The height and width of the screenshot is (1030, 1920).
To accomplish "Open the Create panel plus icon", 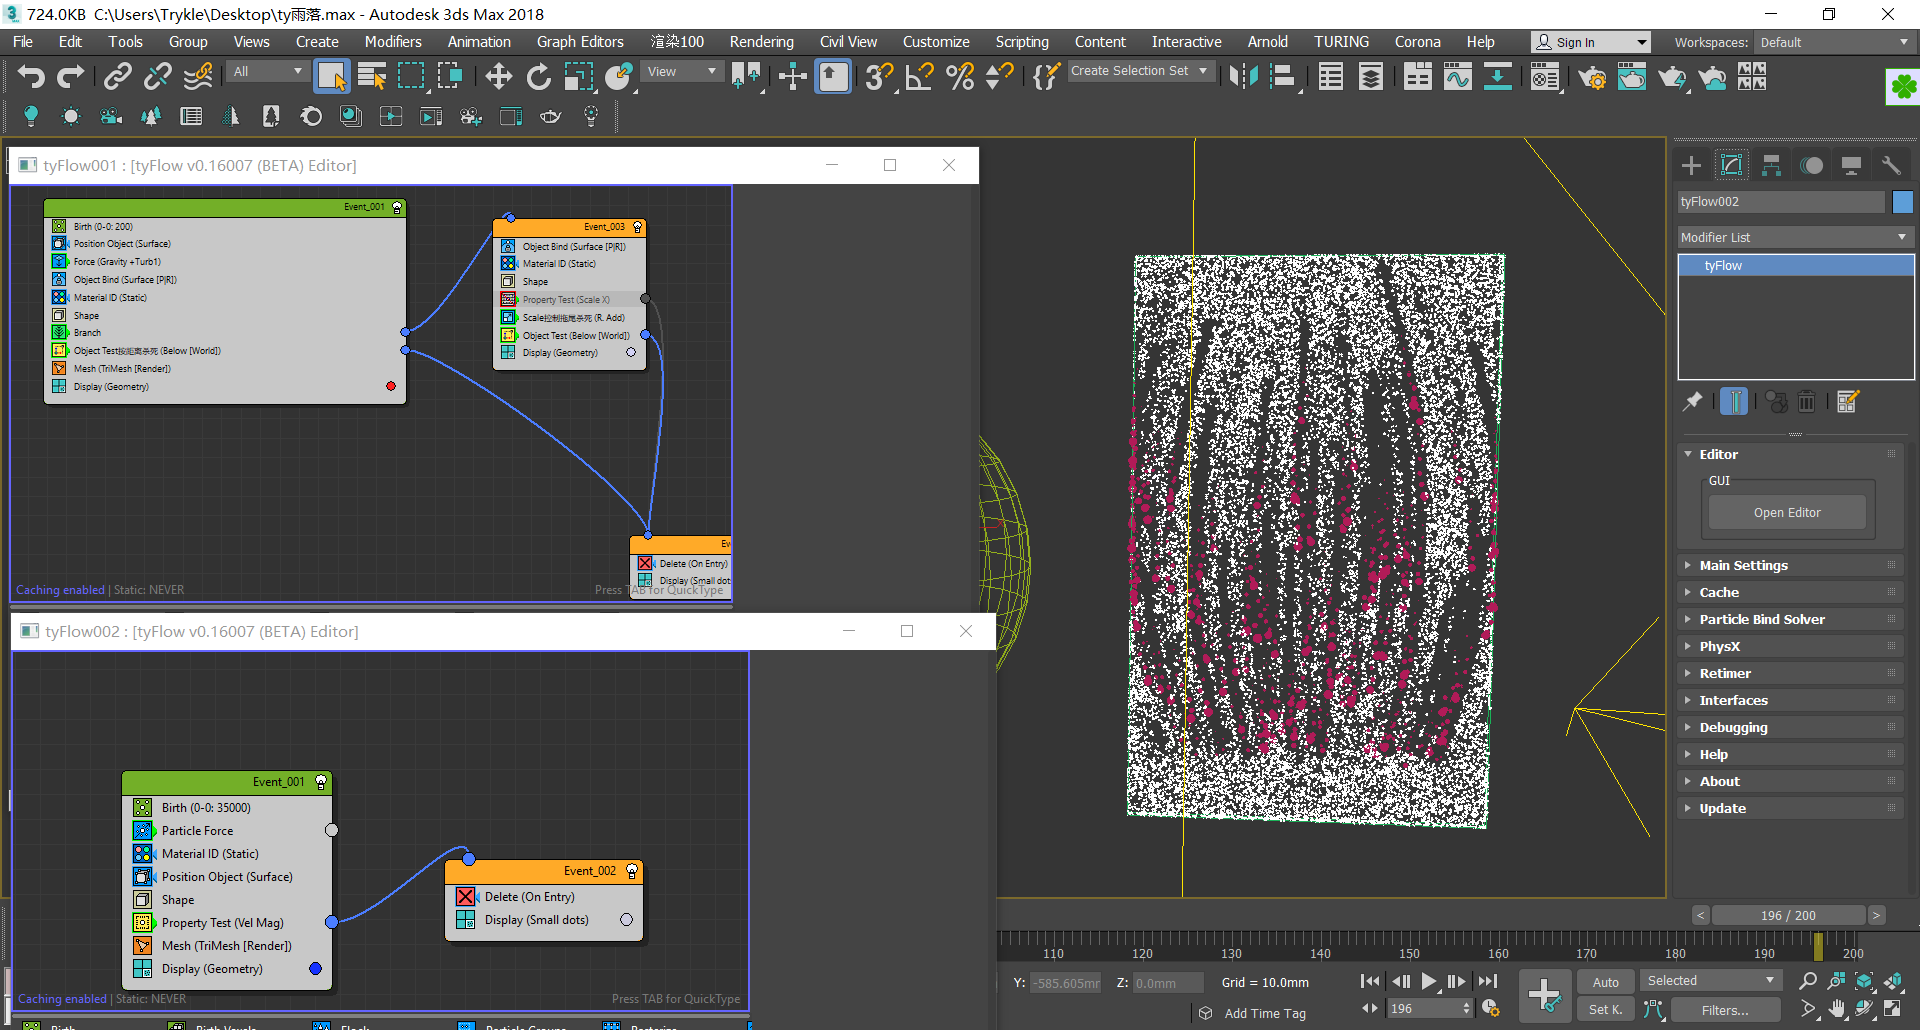I will 1691,165.
